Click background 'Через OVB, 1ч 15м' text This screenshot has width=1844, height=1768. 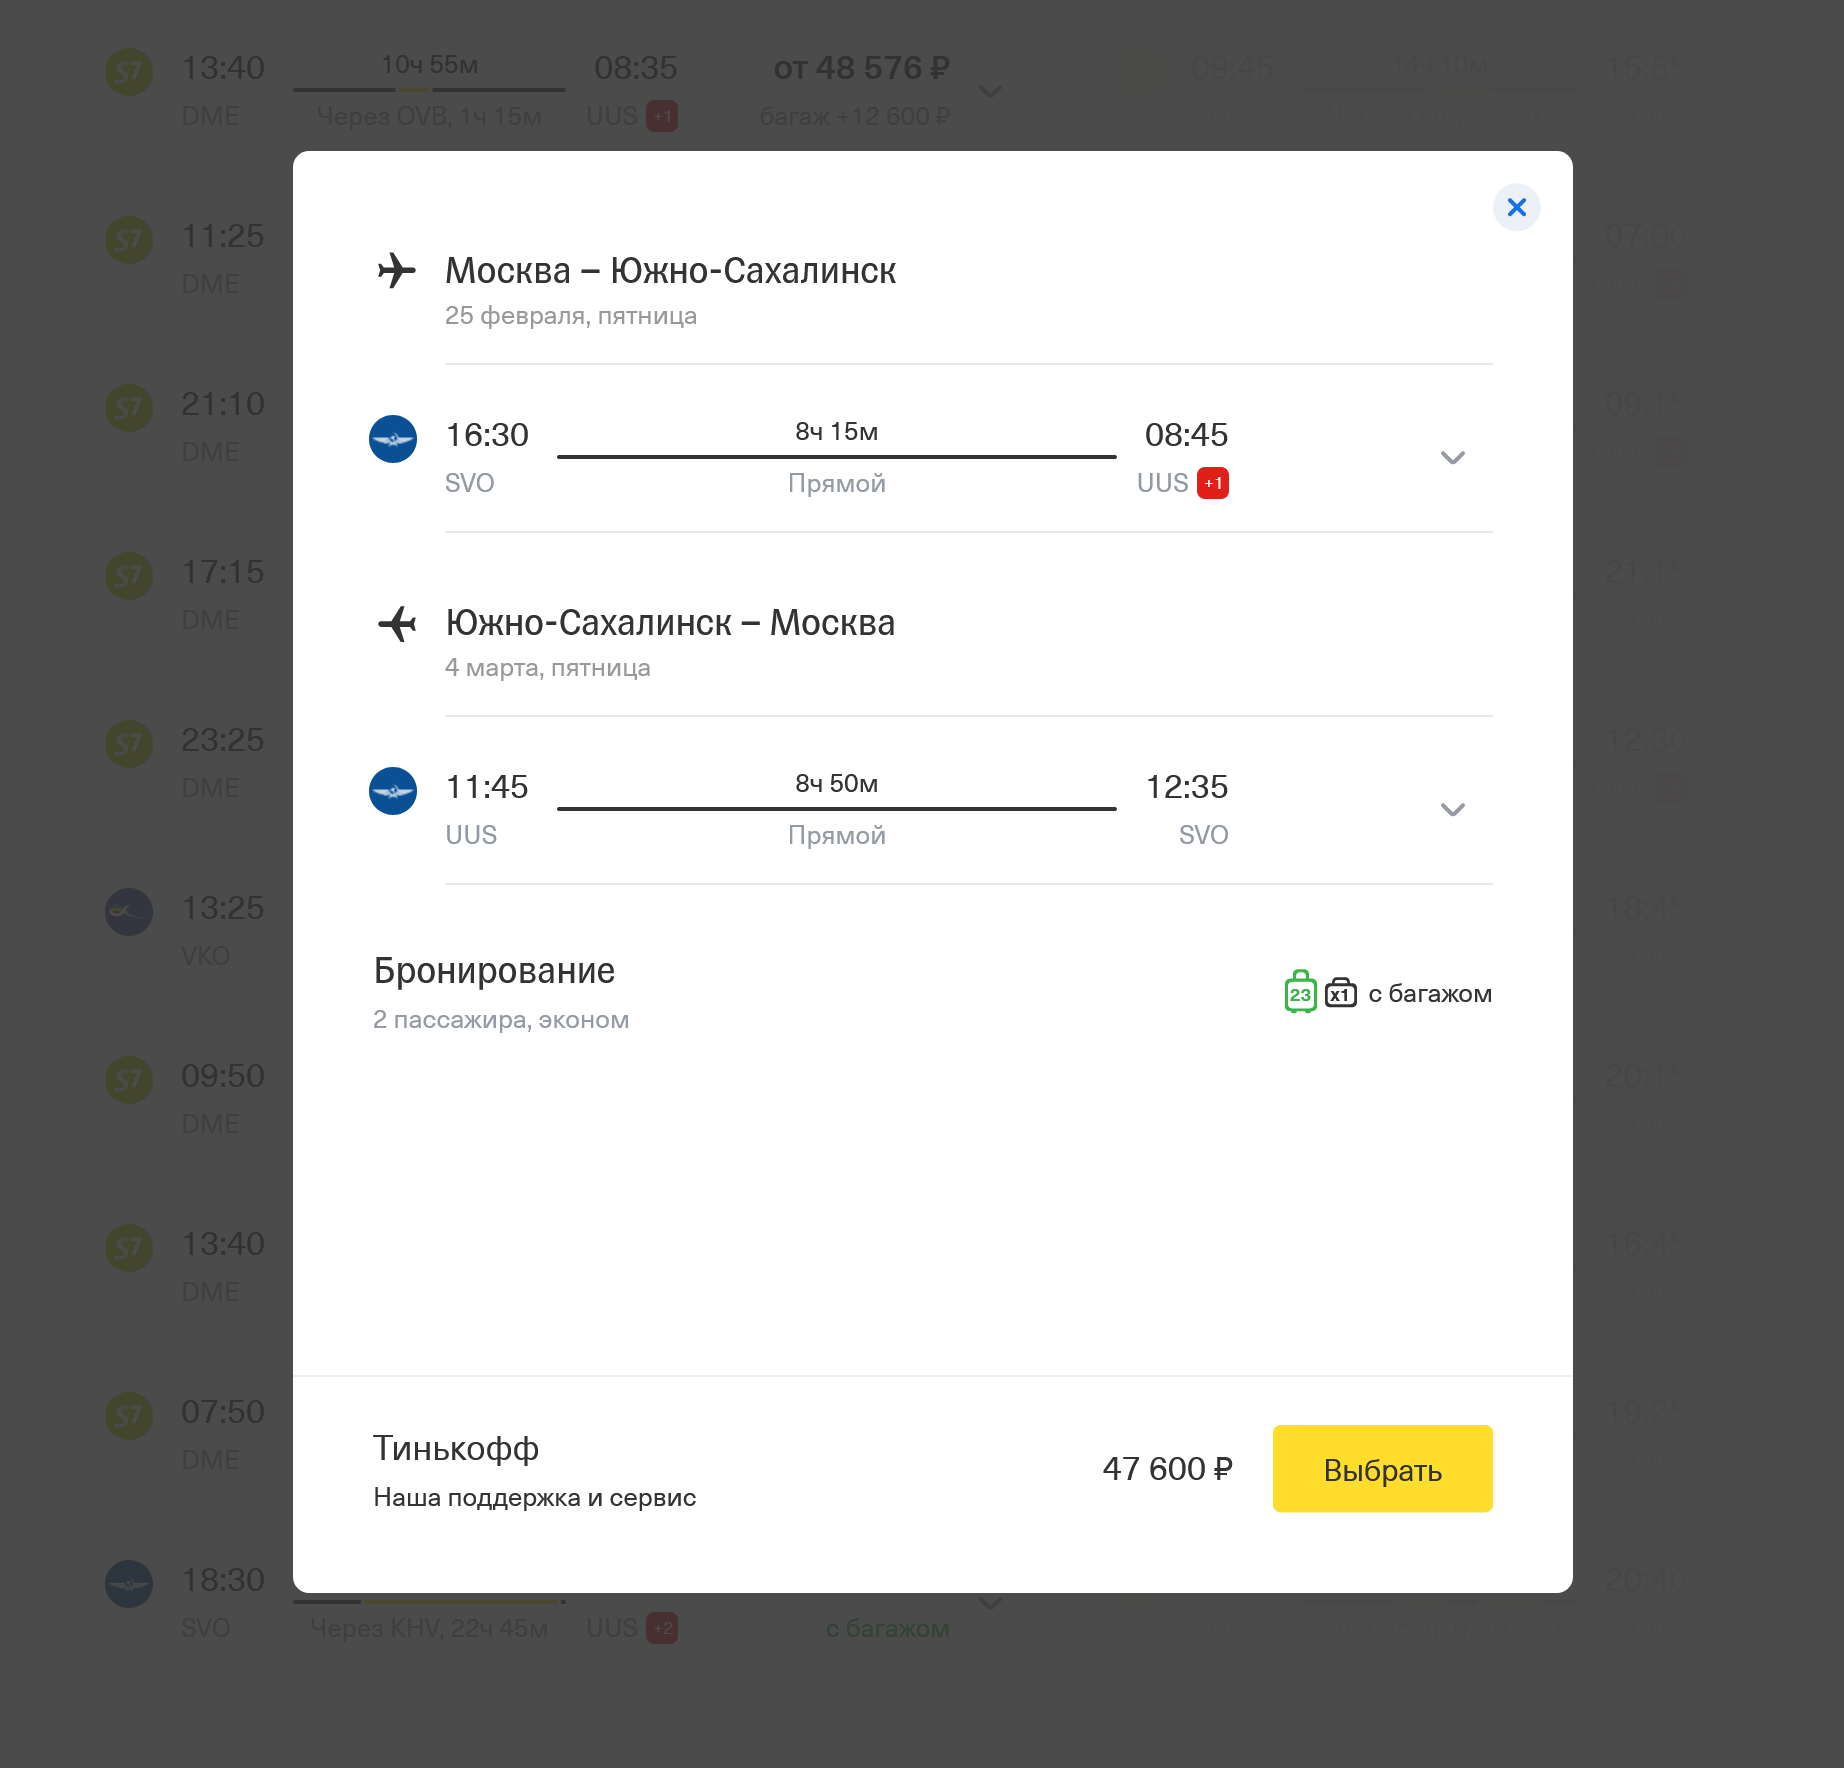(x=429, y=116)
